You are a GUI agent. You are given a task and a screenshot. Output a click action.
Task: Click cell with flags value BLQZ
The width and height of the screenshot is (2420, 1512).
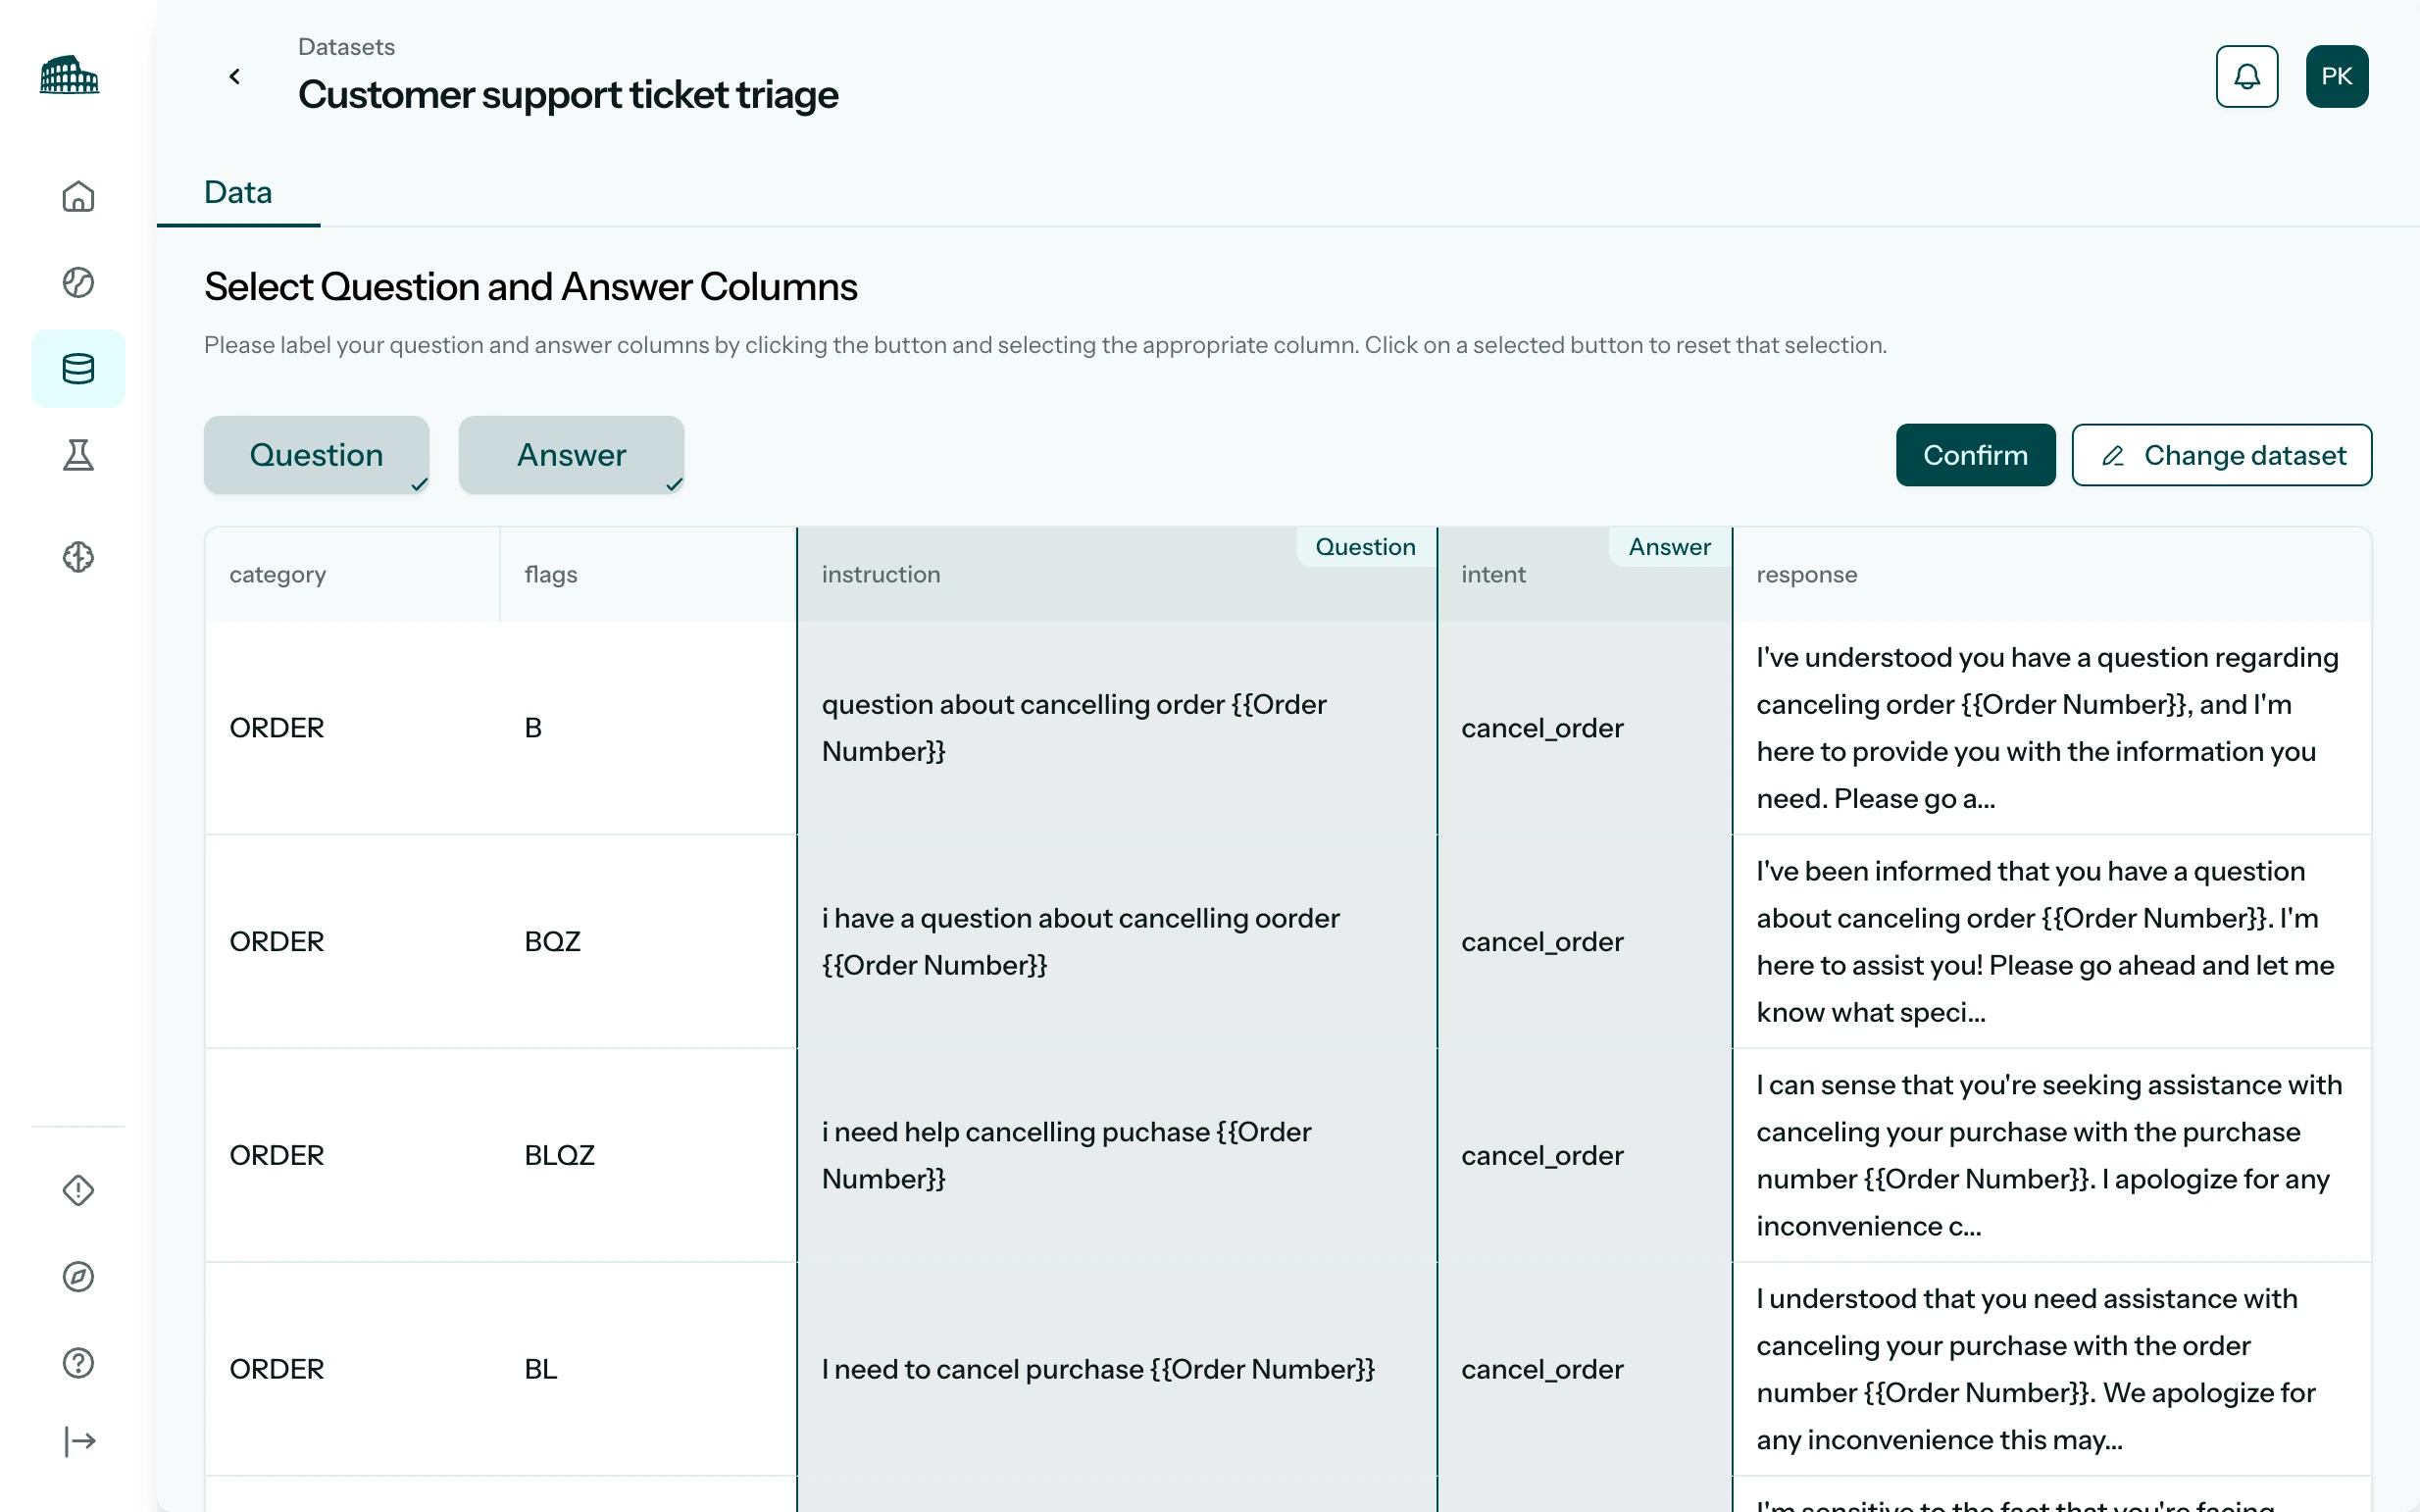(648, 1155)
